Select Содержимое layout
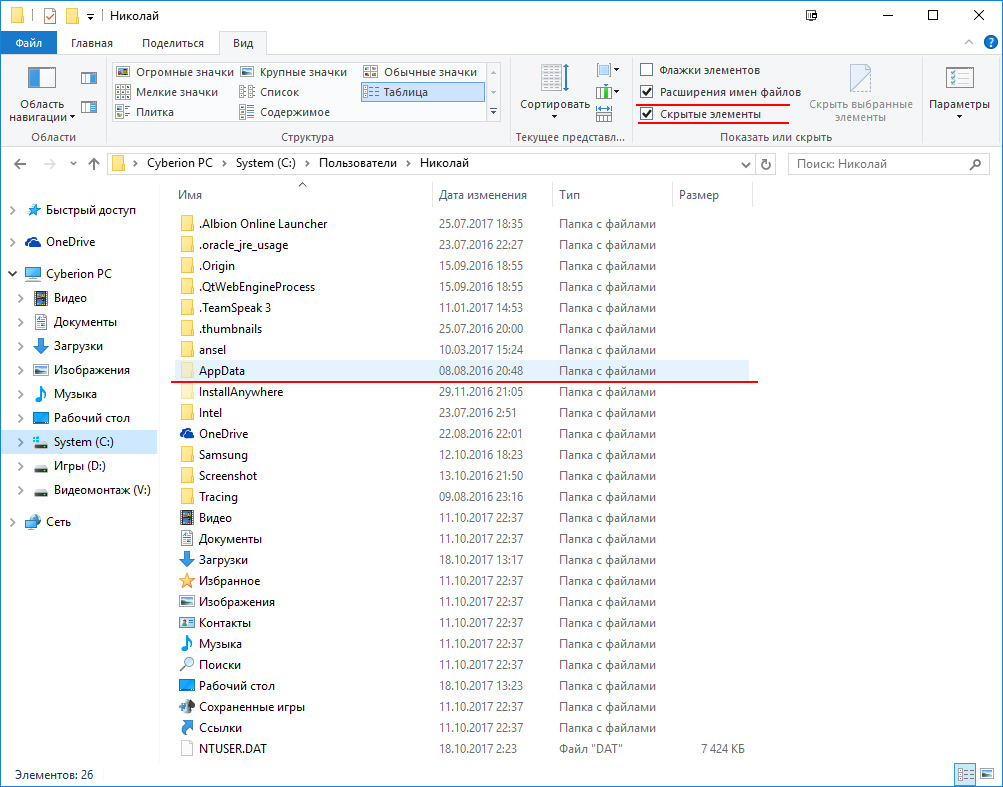The width and height of the screenshot is (1003, 787). [x=285, y=112]
